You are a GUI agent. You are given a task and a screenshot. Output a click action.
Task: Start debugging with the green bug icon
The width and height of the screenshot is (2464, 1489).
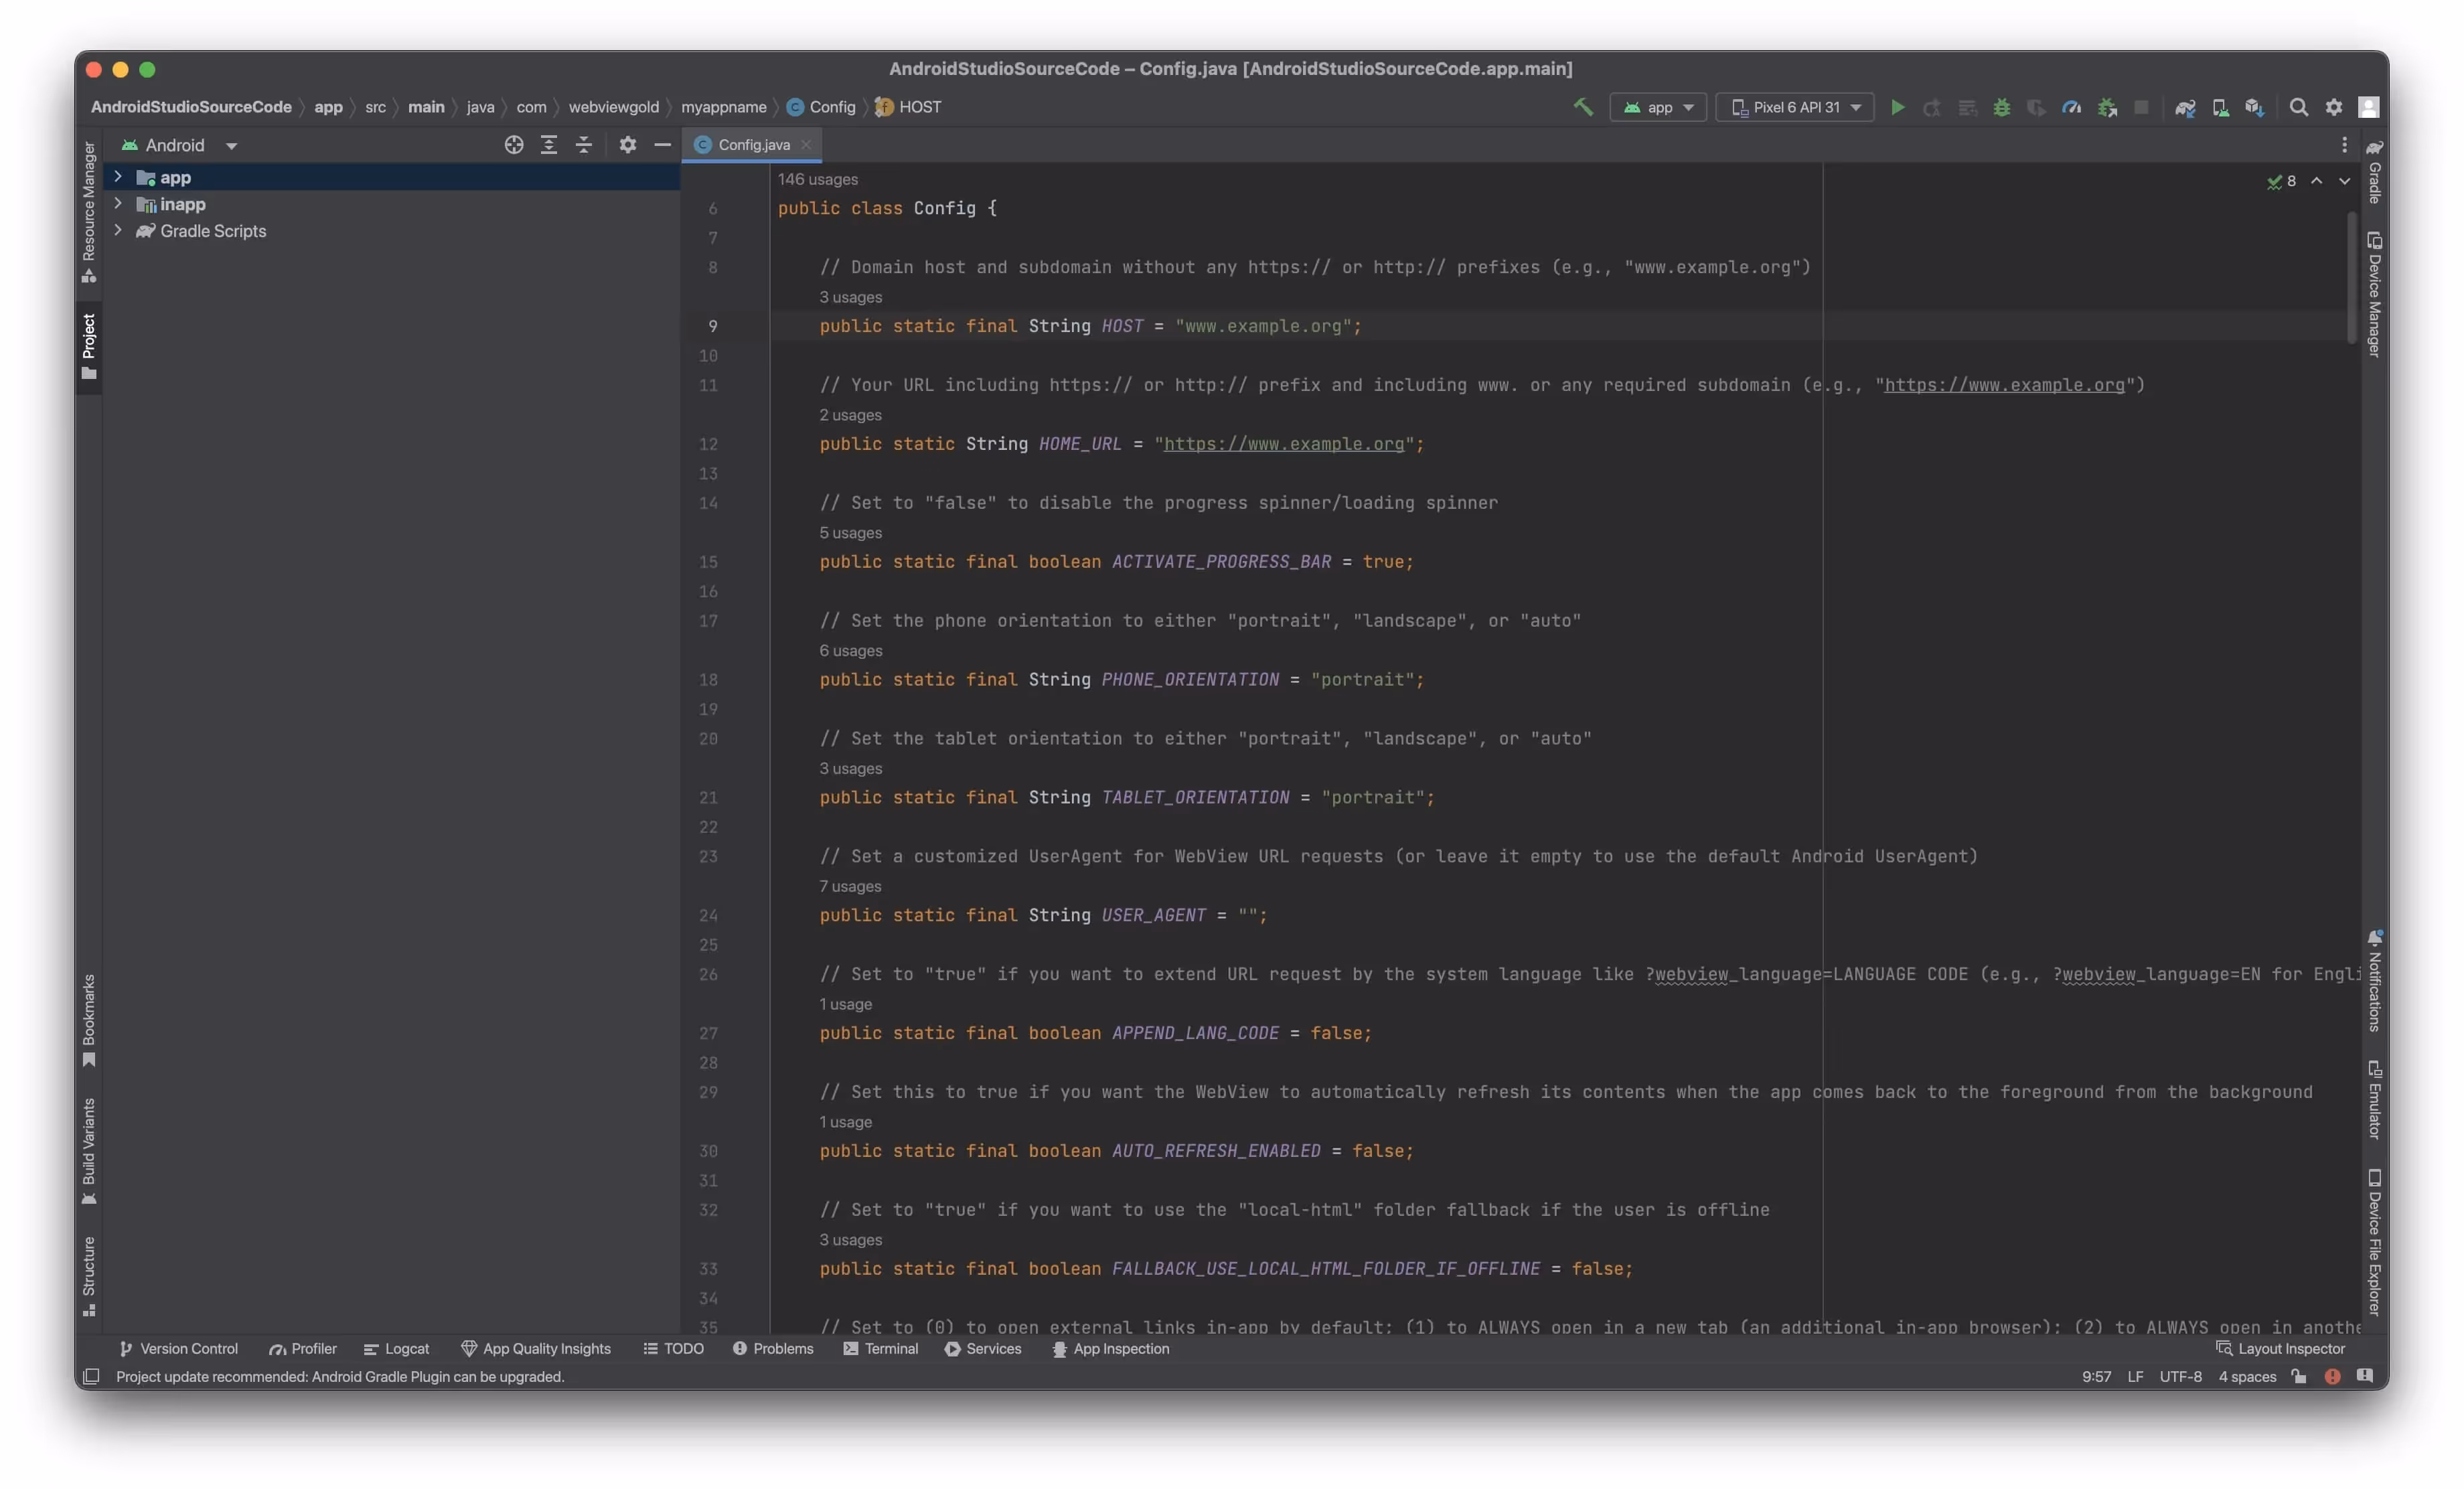pyautogui.click(x=2001, y=107)
